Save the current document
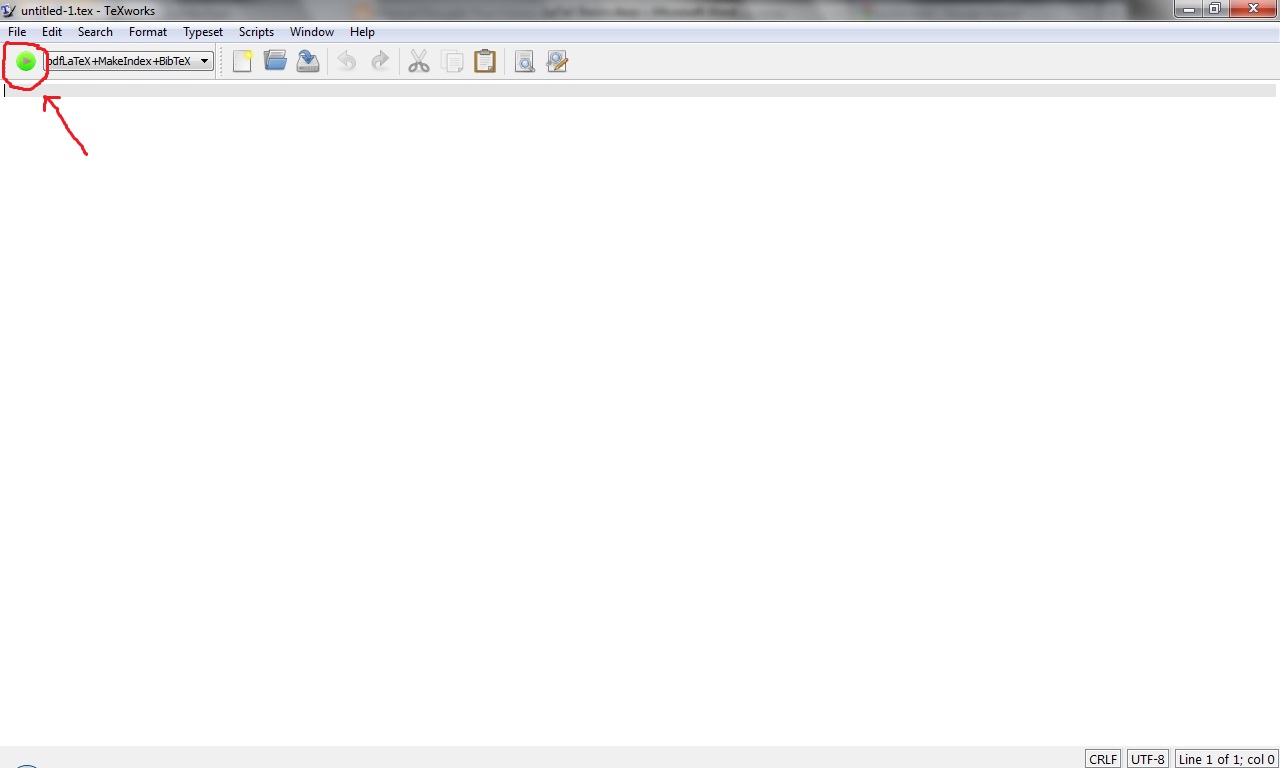Screen dimensions: 1286x768 click(307, 61)
